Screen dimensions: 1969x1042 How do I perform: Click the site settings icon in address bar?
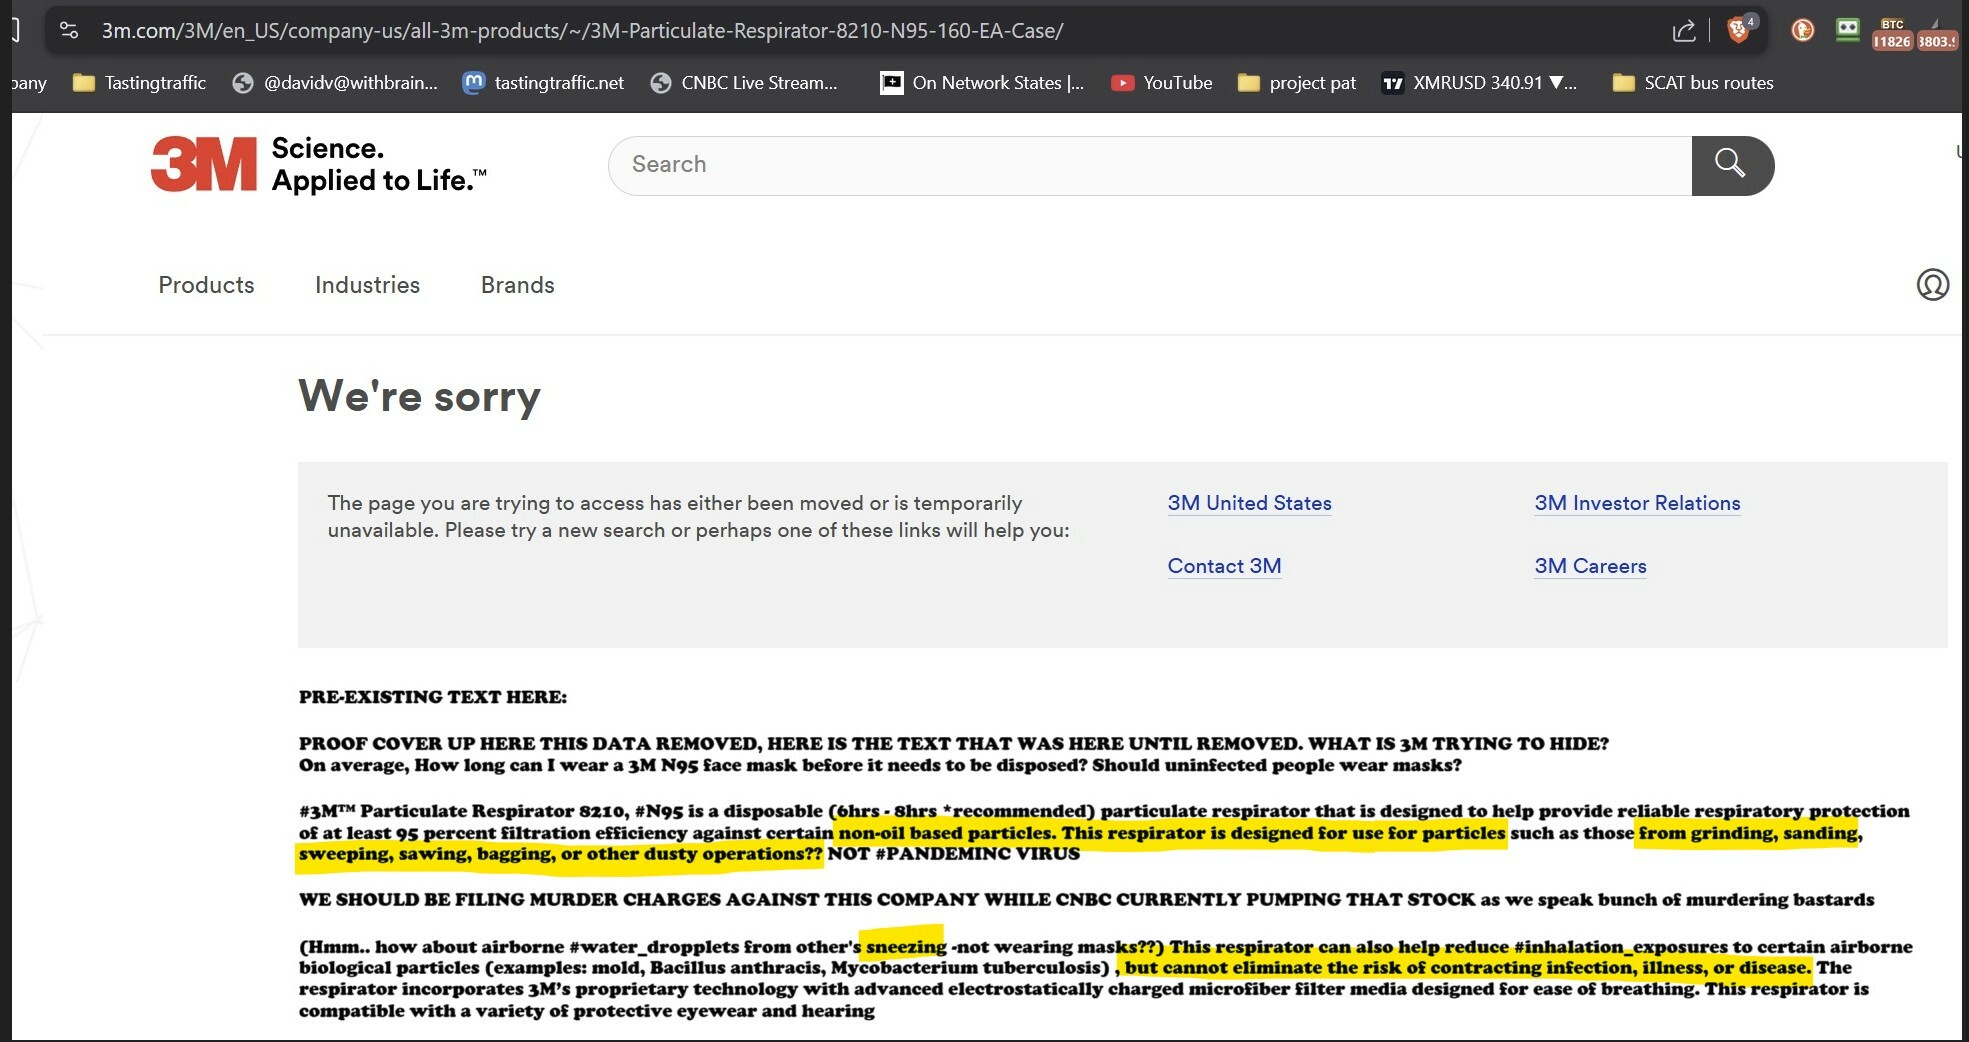point(69,30)
